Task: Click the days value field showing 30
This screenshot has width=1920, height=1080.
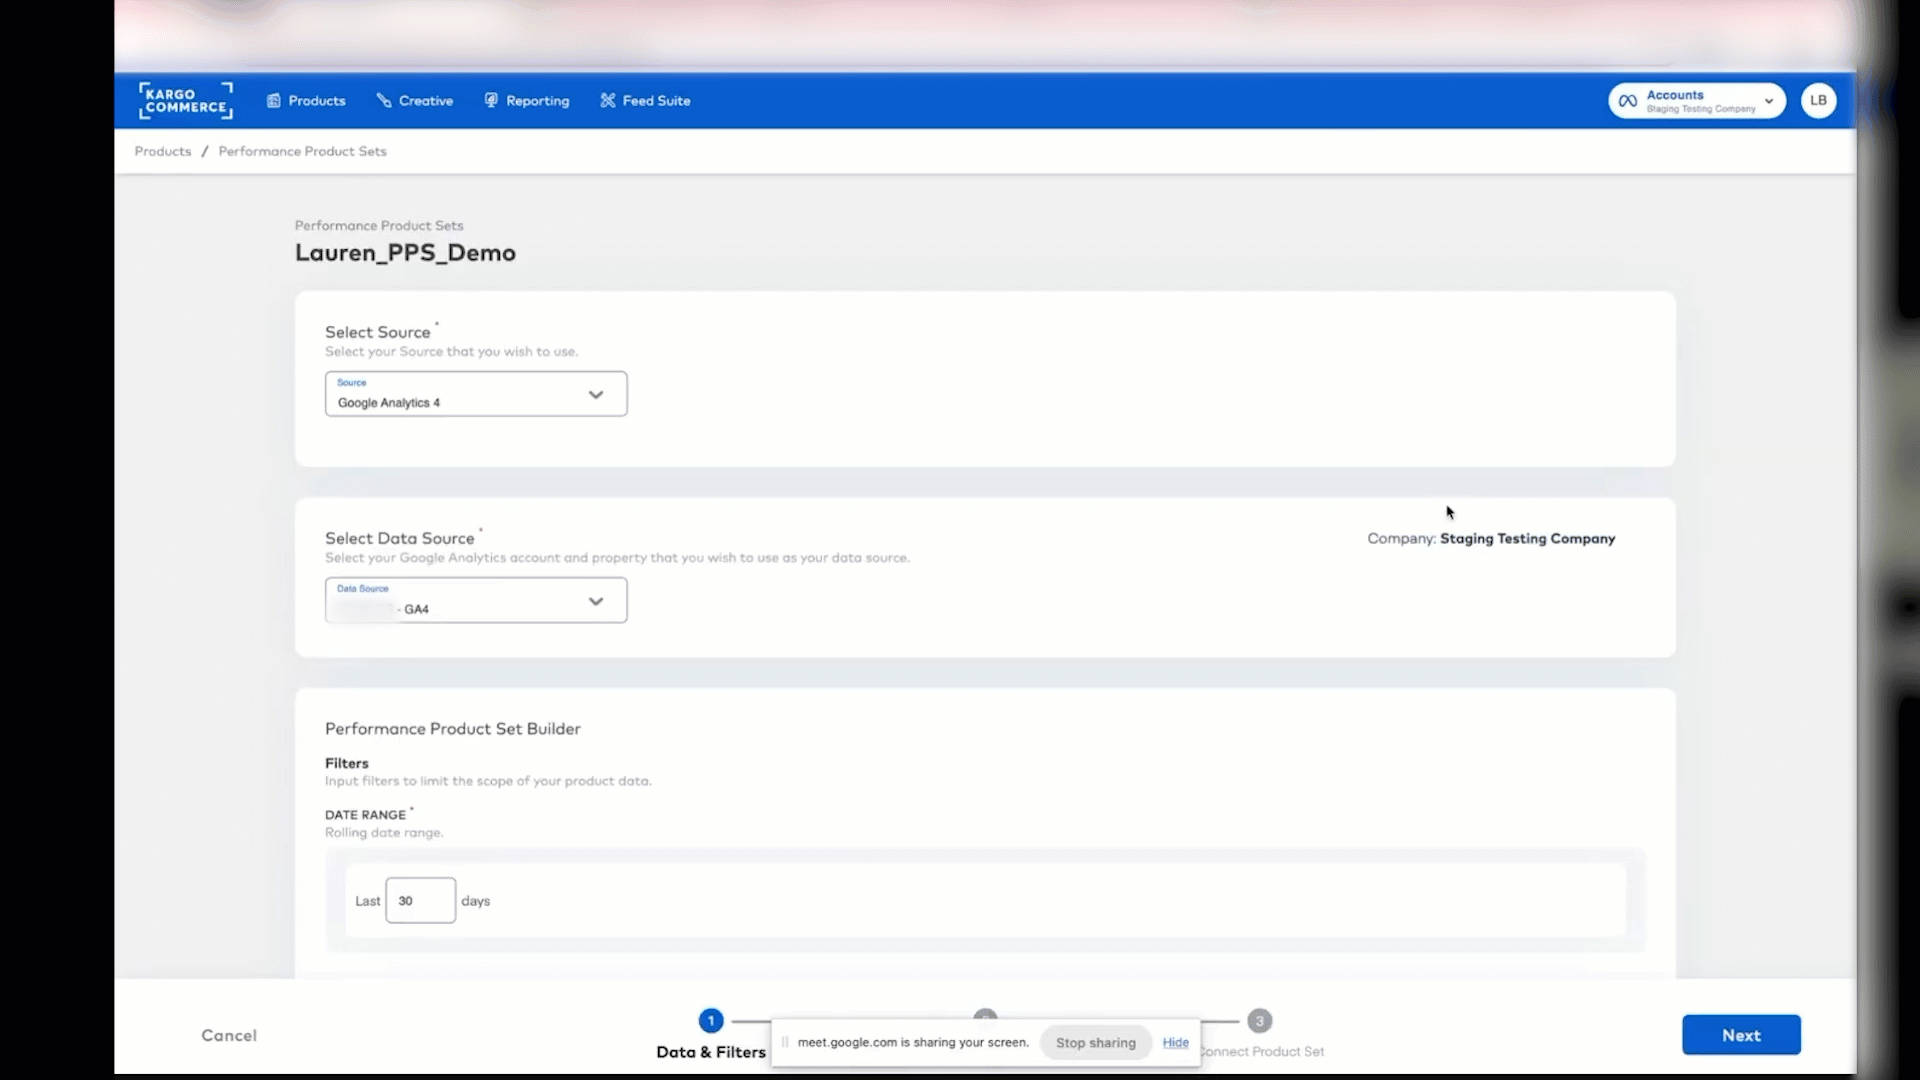Action: point(418,900)
